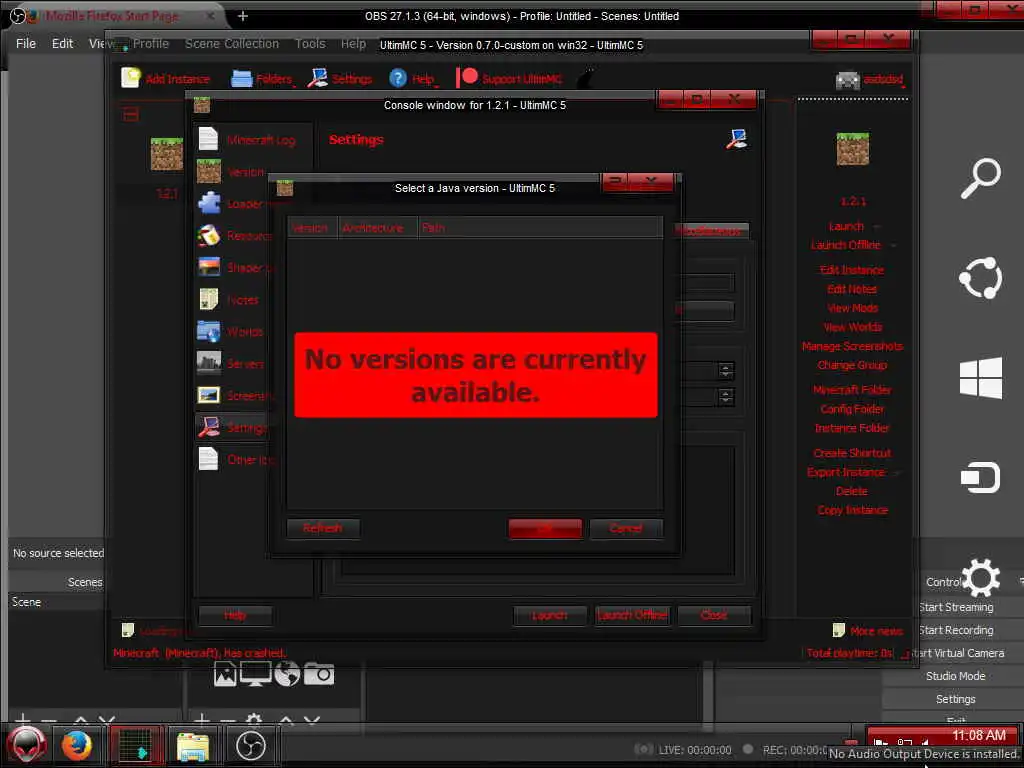Open Minecraft Folder from right panel

pos(852,390)
